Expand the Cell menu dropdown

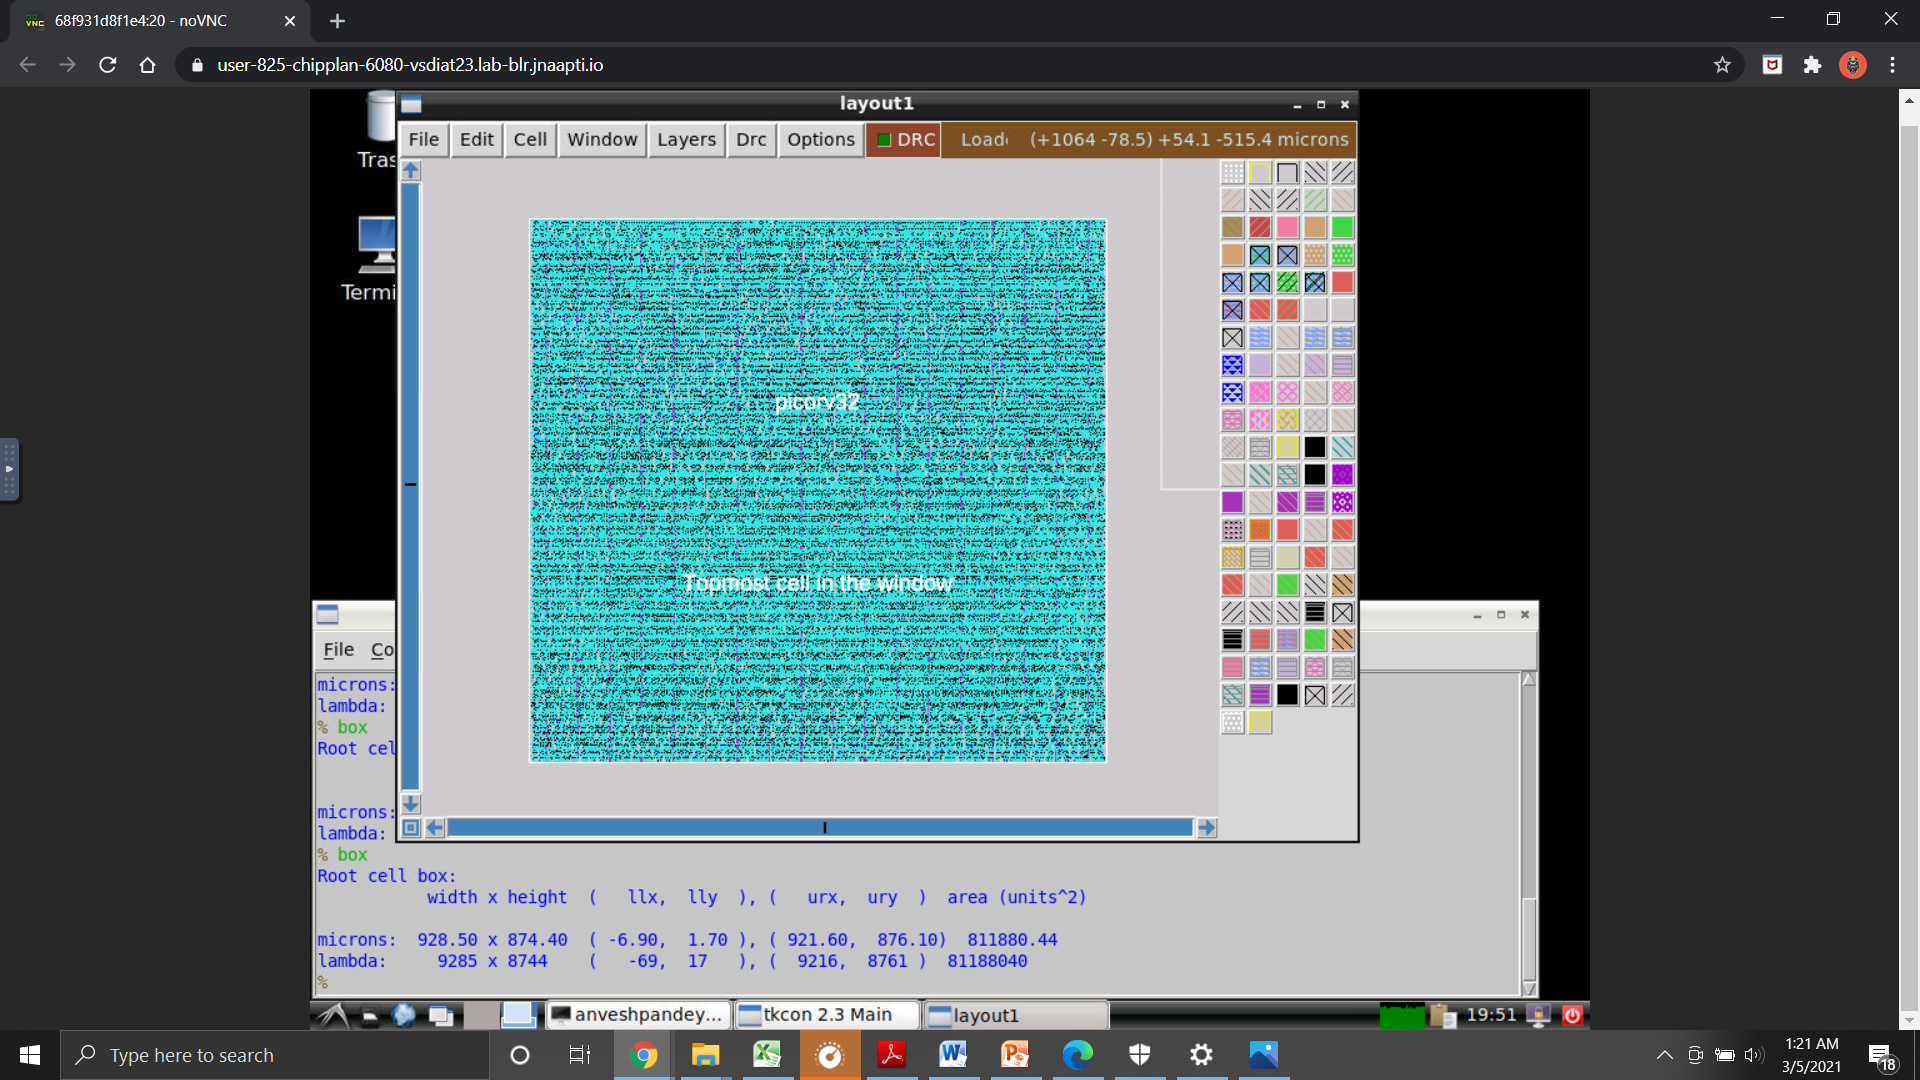pyautogui.click(x=530, y=140)
